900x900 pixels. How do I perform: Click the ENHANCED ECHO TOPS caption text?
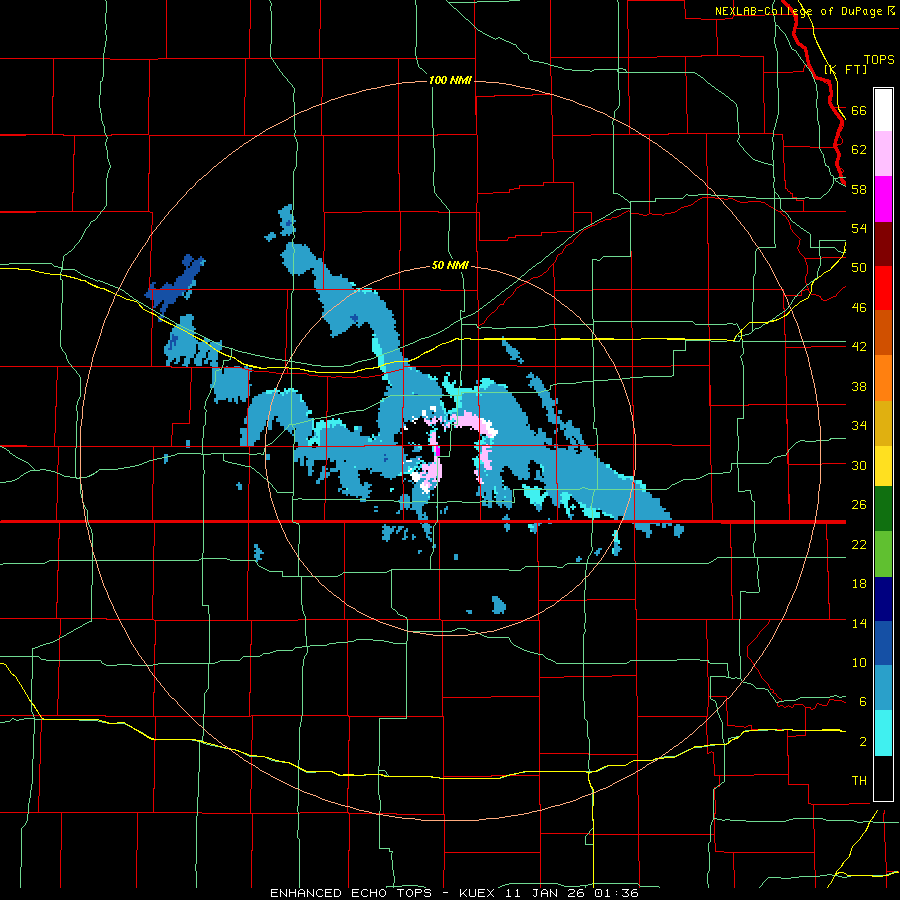coord(351,893)
